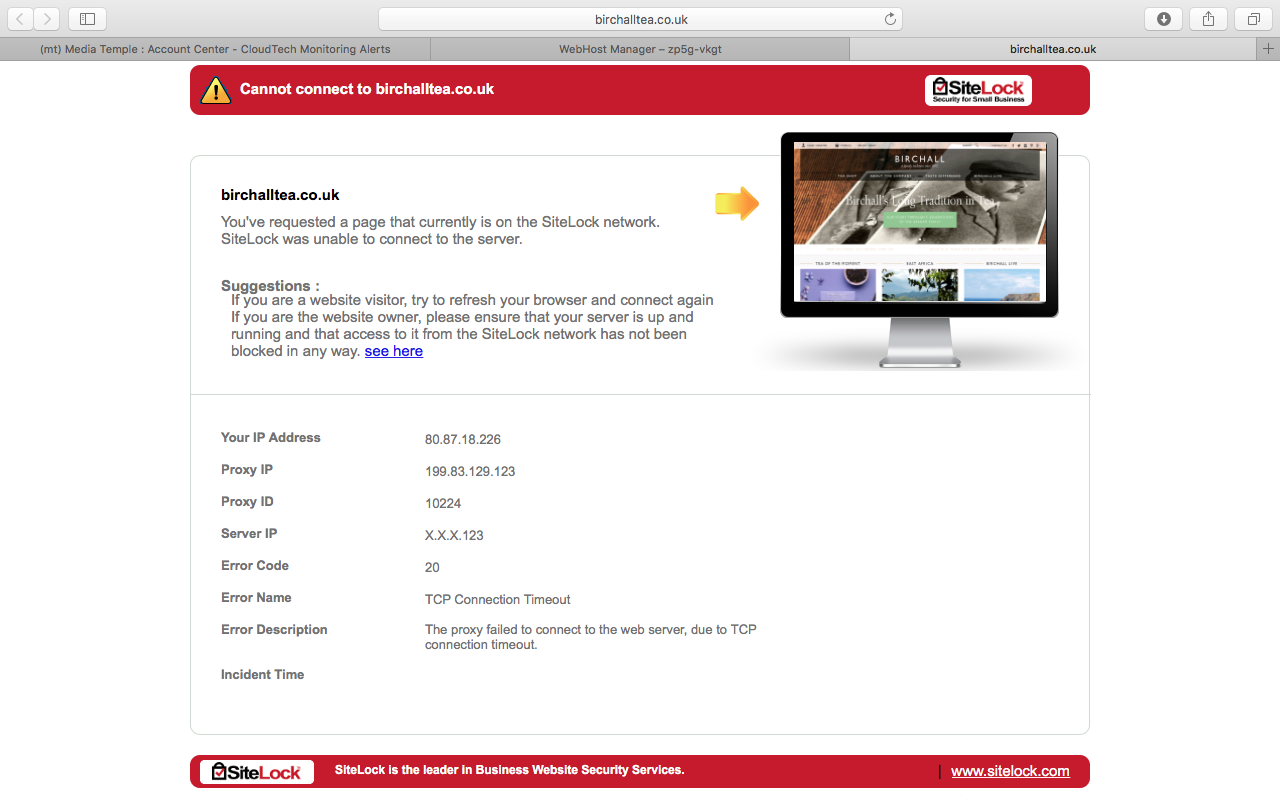
Task: Select the Error Code value 20
Action: [432, 567]
